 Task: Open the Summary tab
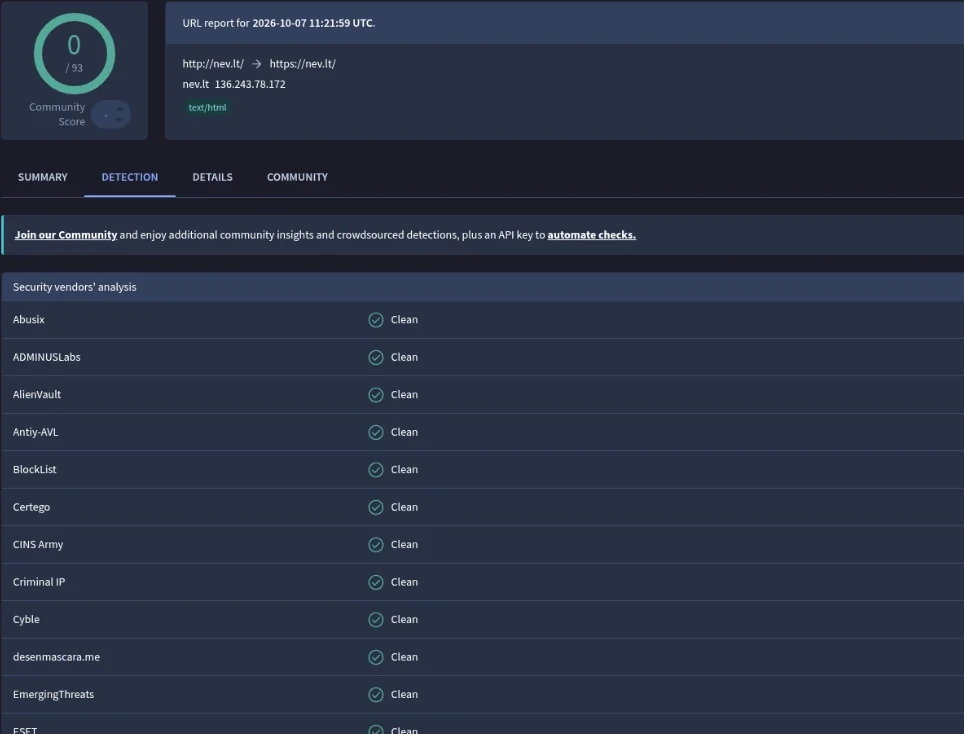coord(42,177)
